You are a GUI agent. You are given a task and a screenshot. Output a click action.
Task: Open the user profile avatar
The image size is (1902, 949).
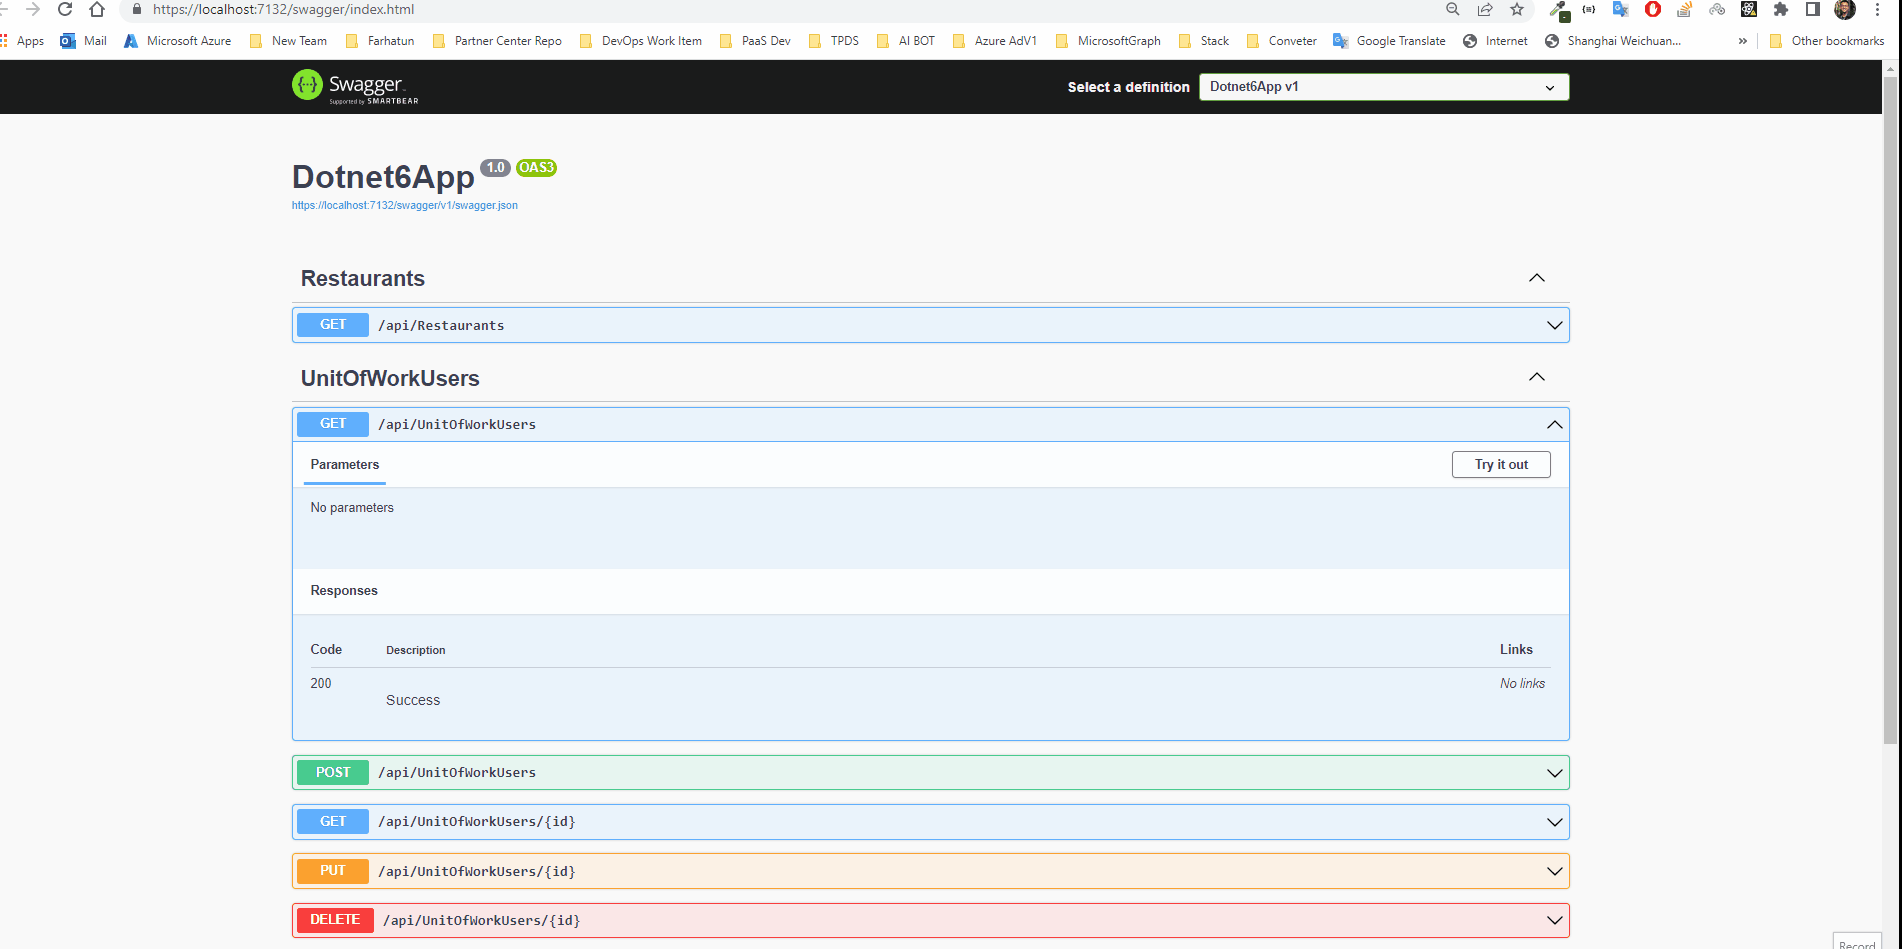1845,9
